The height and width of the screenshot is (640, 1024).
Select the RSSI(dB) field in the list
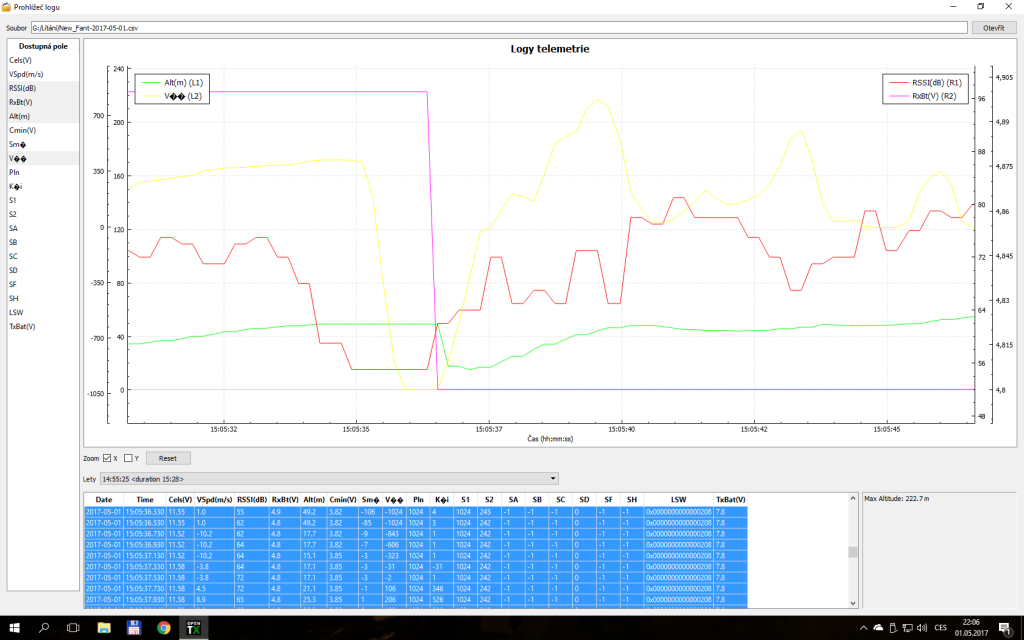tap(22, 88)
